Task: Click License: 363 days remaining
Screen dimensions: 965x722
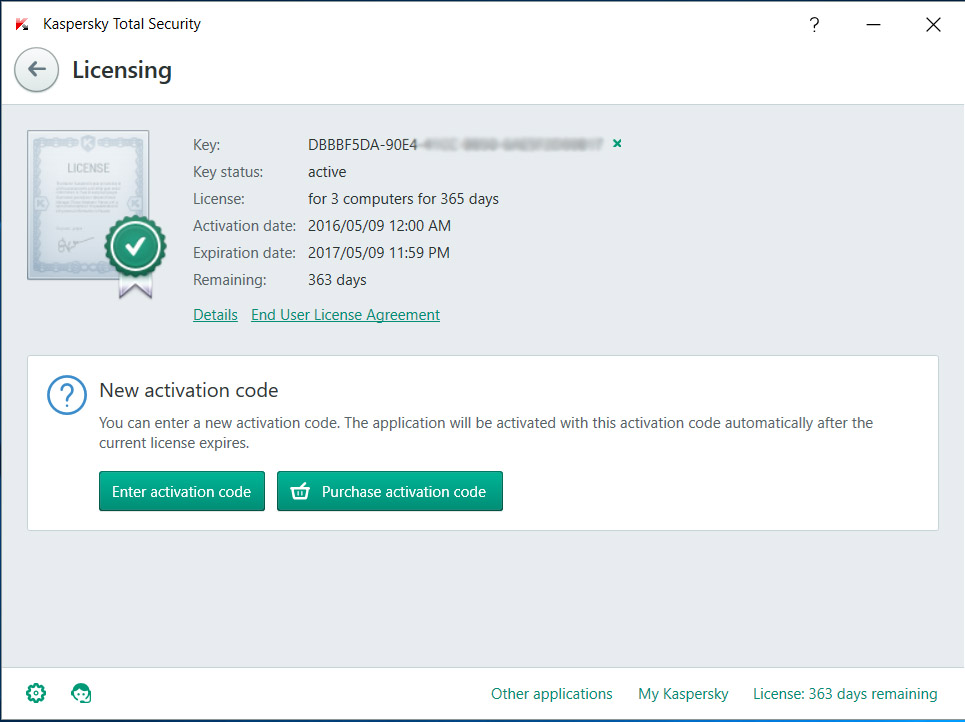Action: pos(845,694)
